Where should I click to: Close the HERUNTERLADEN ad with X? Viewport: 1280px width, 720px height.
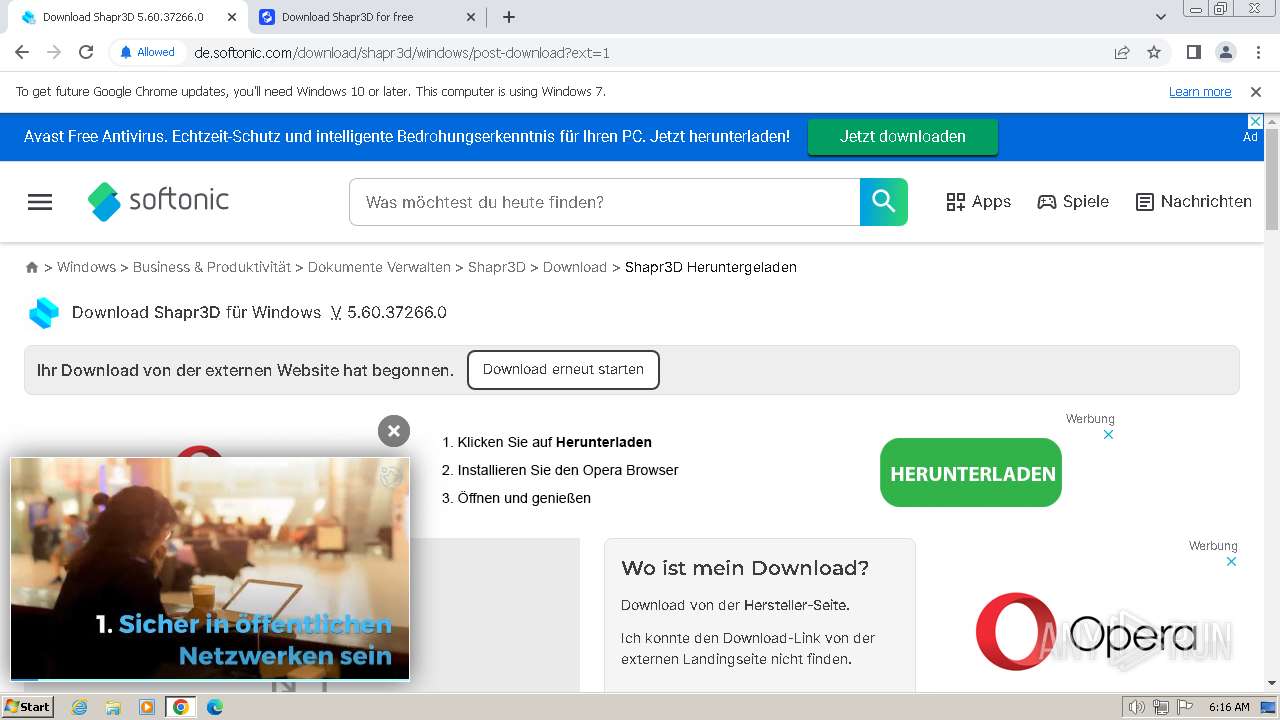[x=1108, y=434]
